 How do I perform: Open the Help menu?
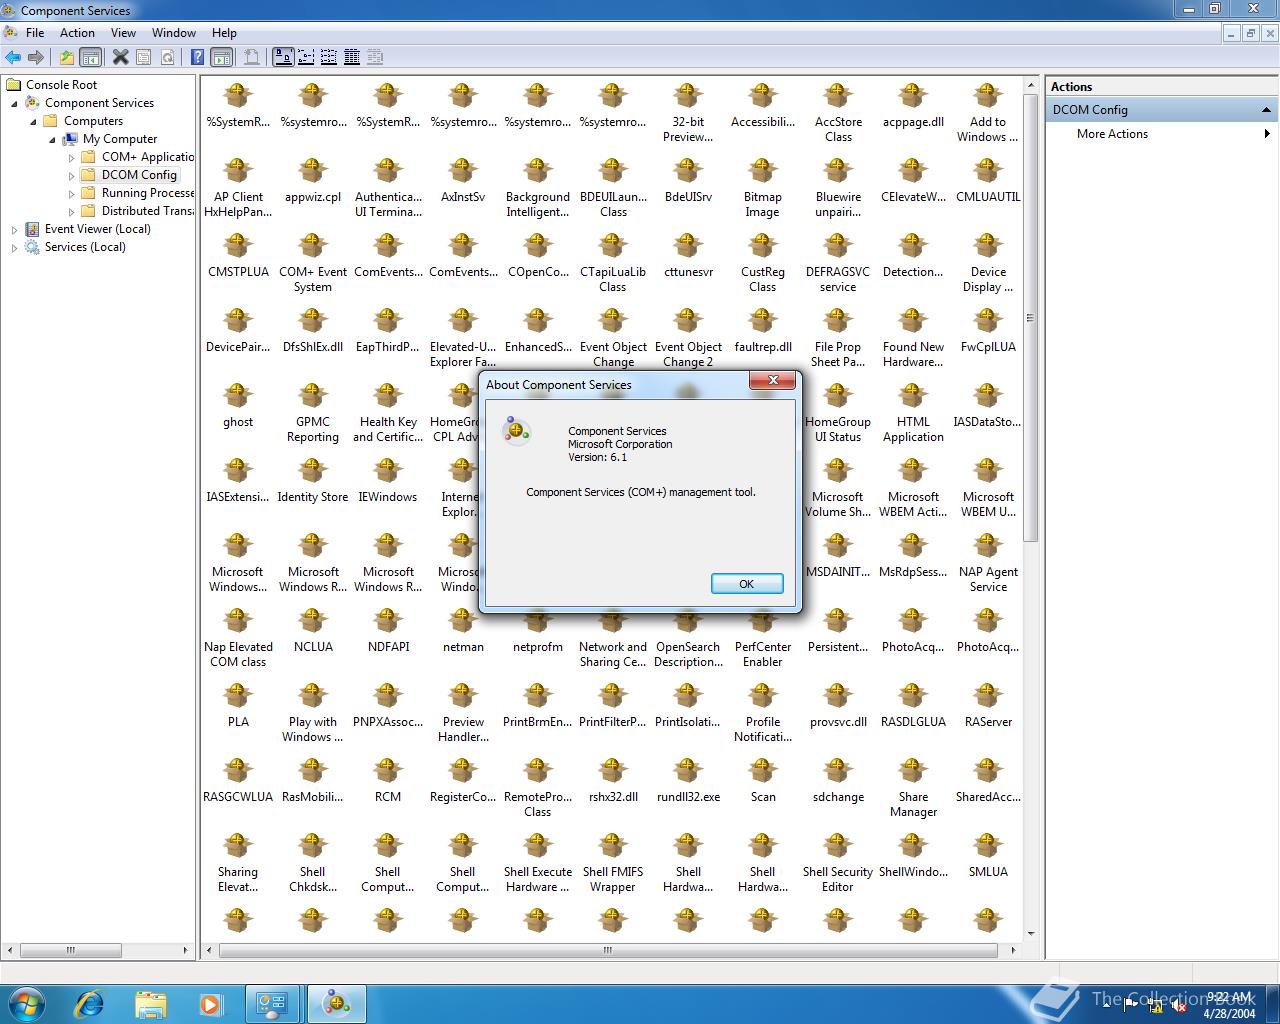pos(224,33)
